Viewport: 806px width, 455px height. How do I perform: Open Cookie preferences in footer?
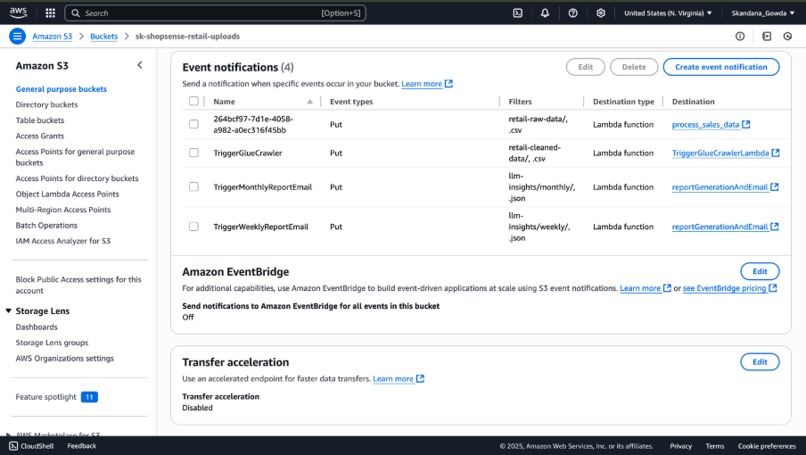coord(766,446)
